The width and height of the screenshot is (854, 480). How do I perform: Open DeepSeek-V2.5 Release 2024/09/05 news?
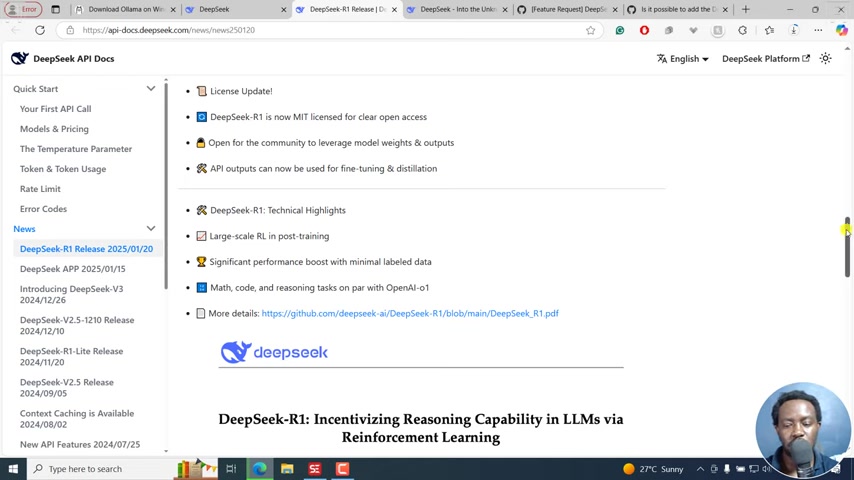click(67, 387)
